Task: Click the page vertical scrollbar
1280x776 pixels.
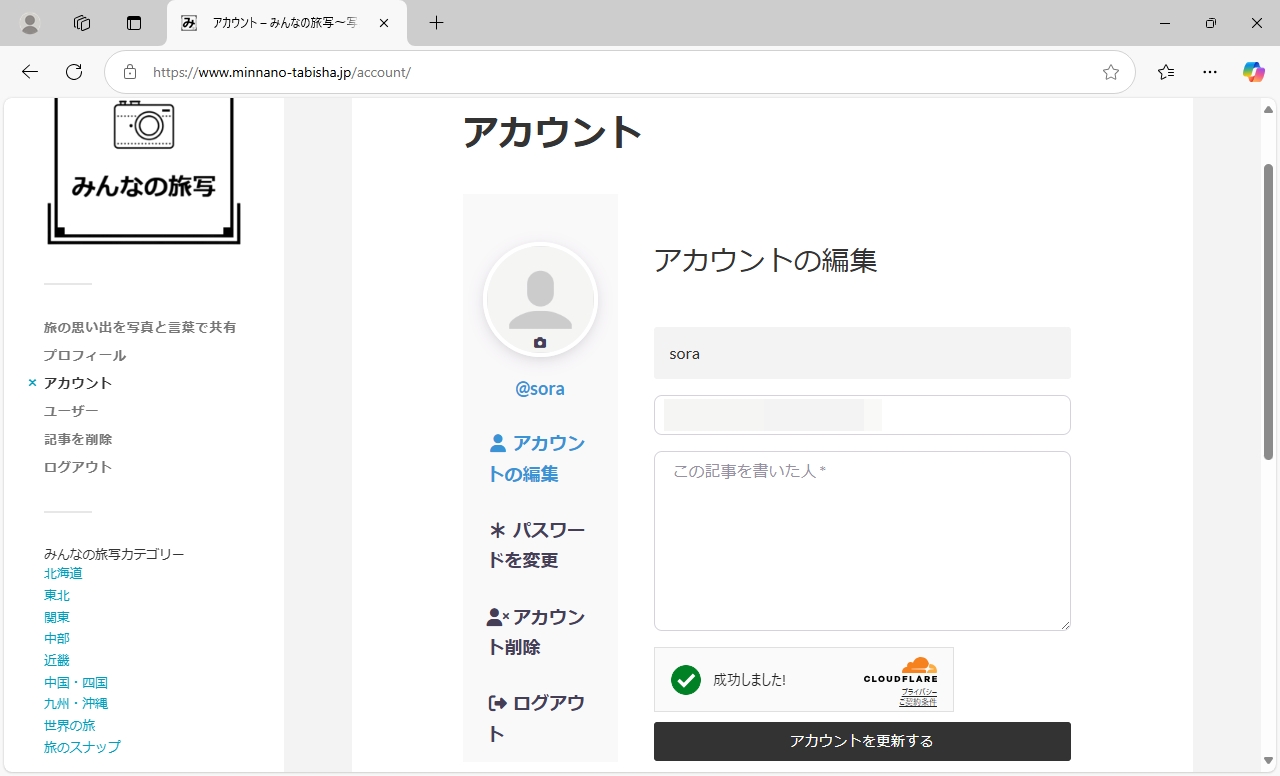Action: coord(1268,310)
